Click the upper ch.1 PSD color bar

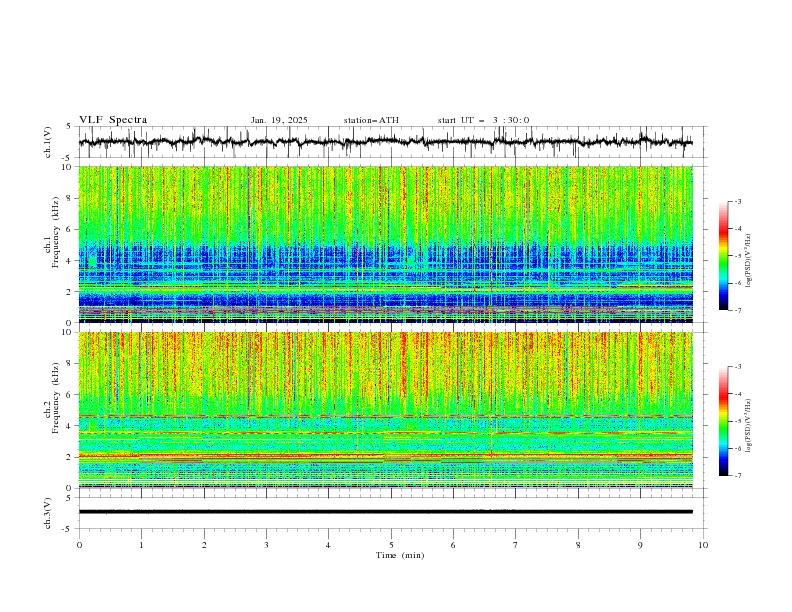tap(723, 256)
